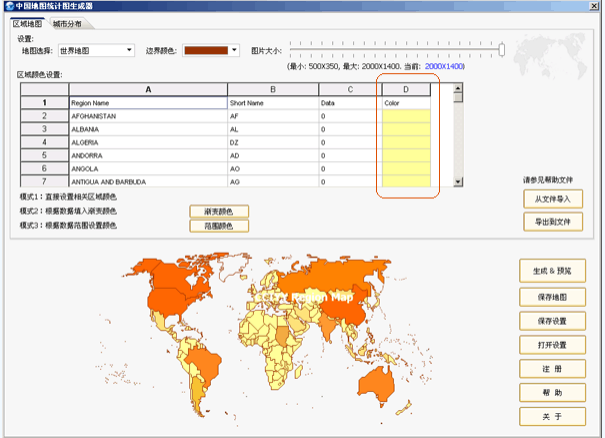Viewport: 605px width, 438px height.
Task: Close the window with the X button
Action: tap(594, 6)
